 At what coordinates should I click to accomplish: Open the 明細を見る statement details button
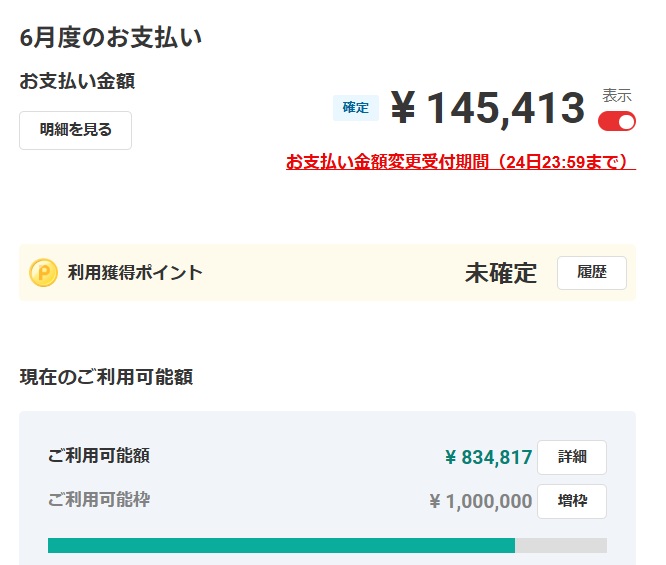[x=75, y=130]
